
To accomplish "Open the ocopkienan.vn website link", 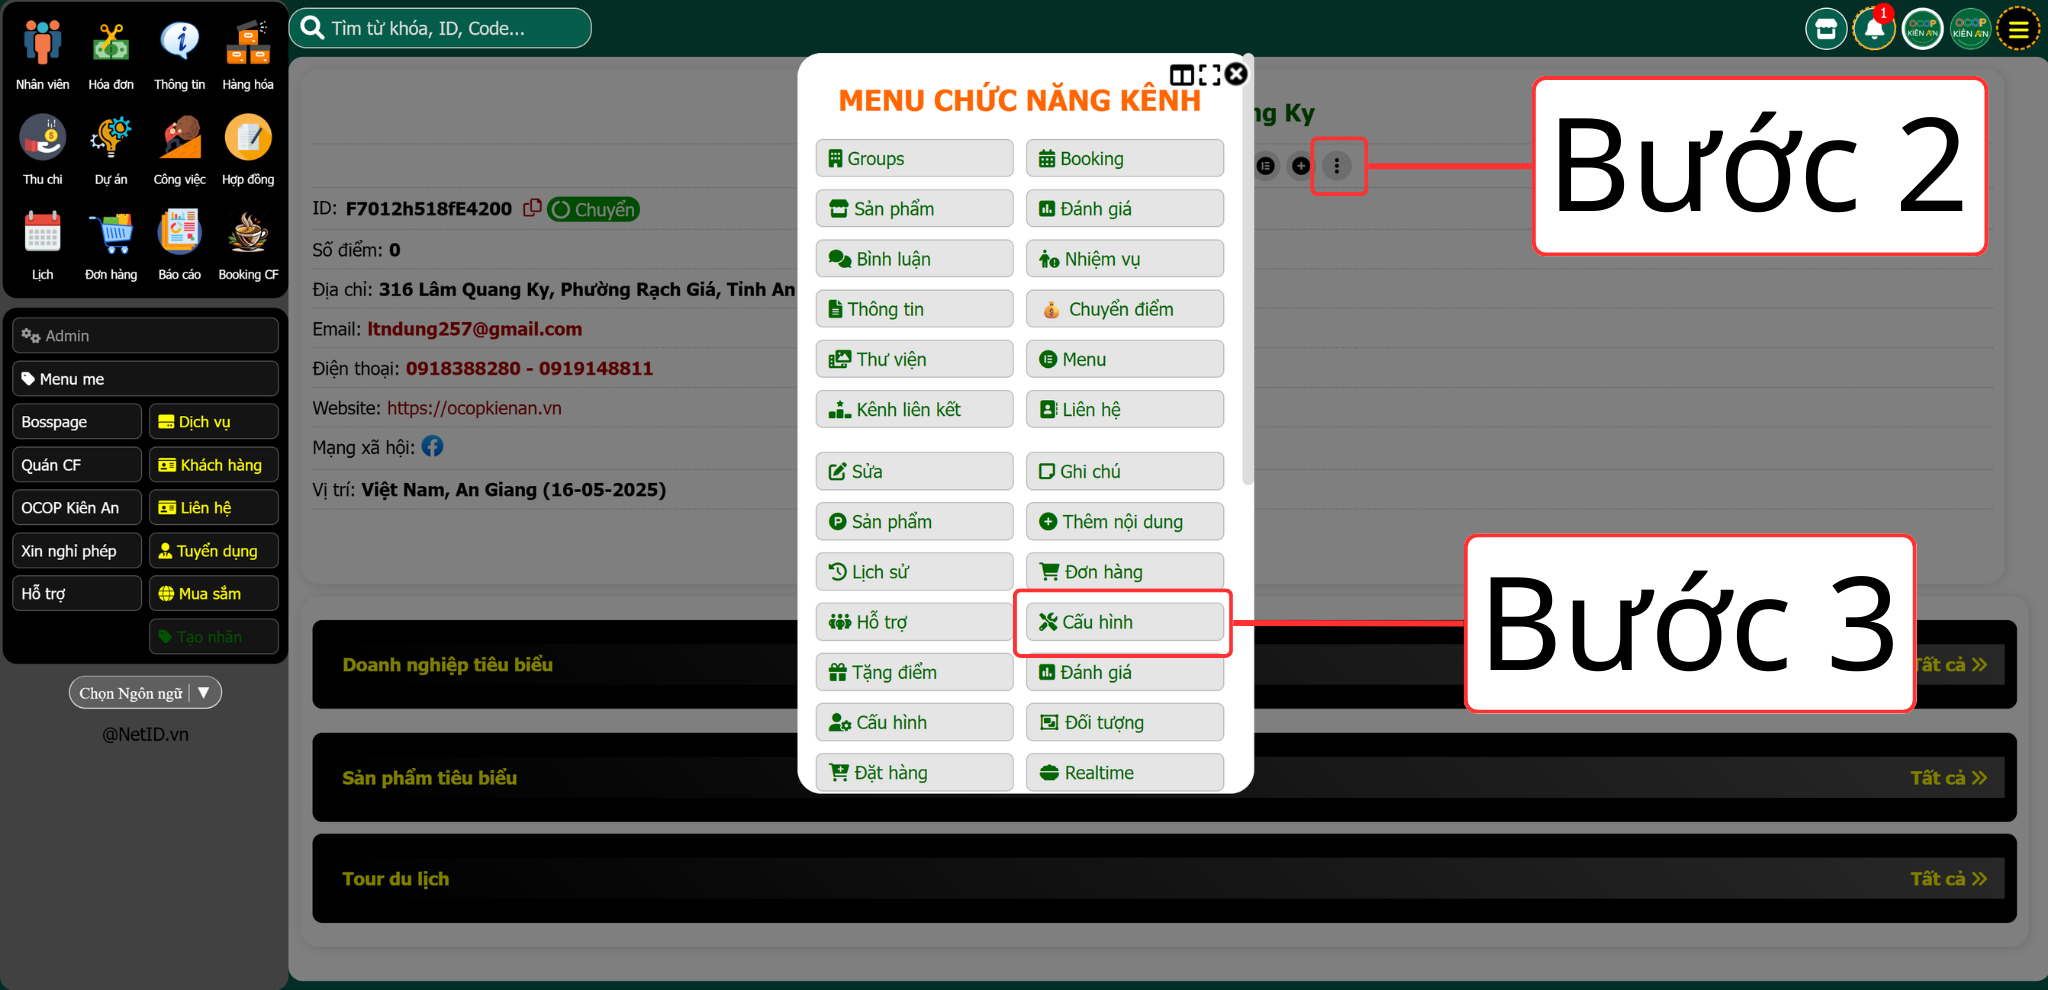I will click(474, 408).
